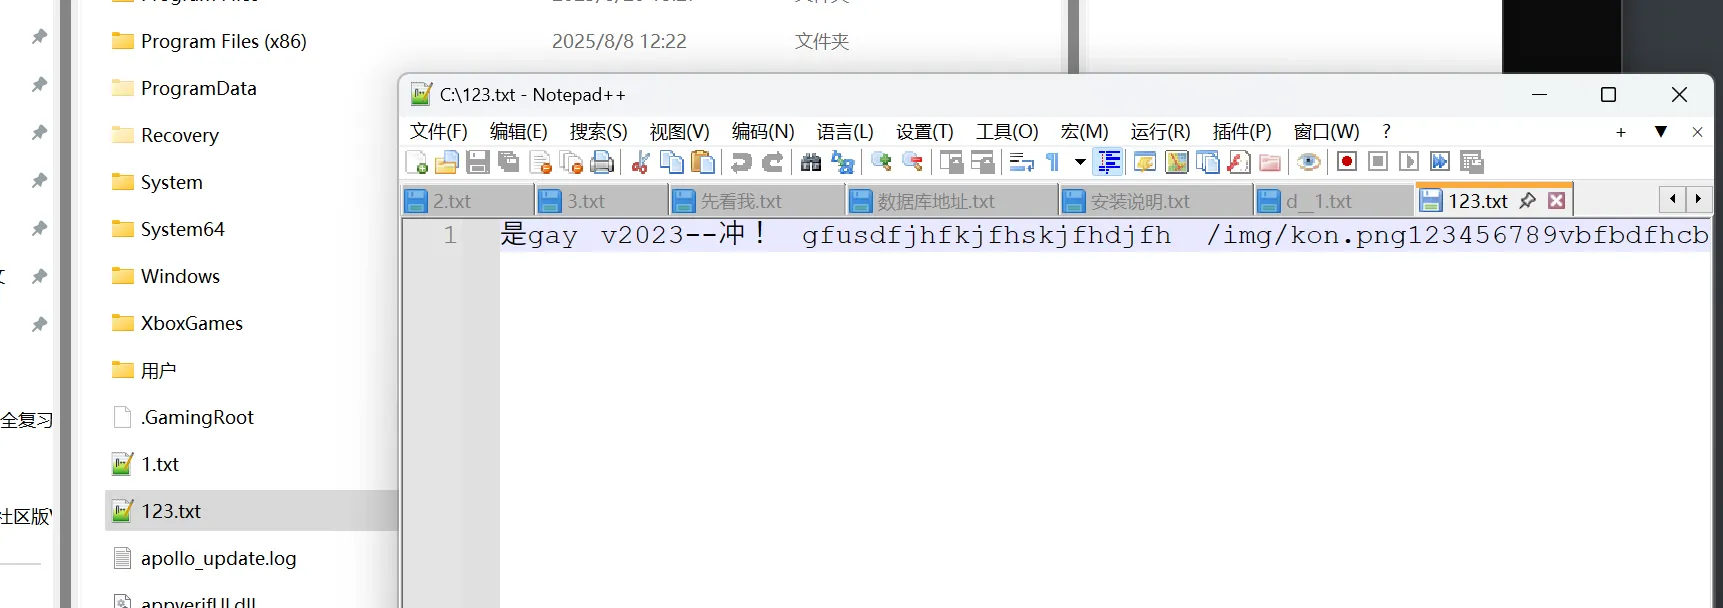Click the Print icon
The width and height of the screenshot is (1723, 608).
[x=602, y=162]
